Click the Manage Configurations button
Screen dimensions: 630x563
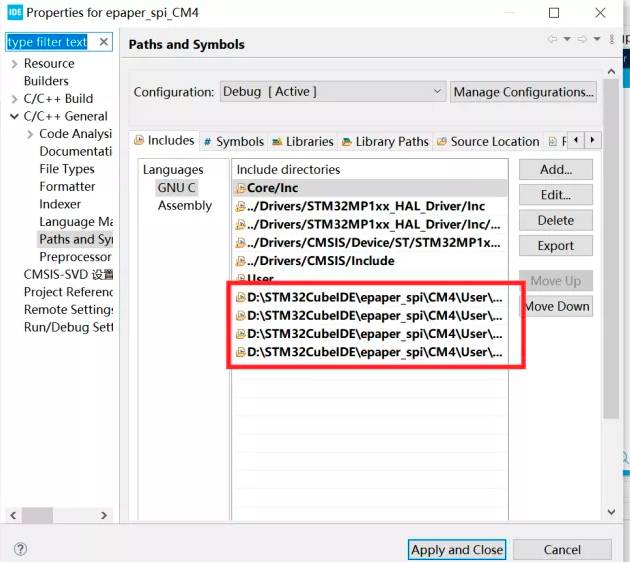pos(523,92)
